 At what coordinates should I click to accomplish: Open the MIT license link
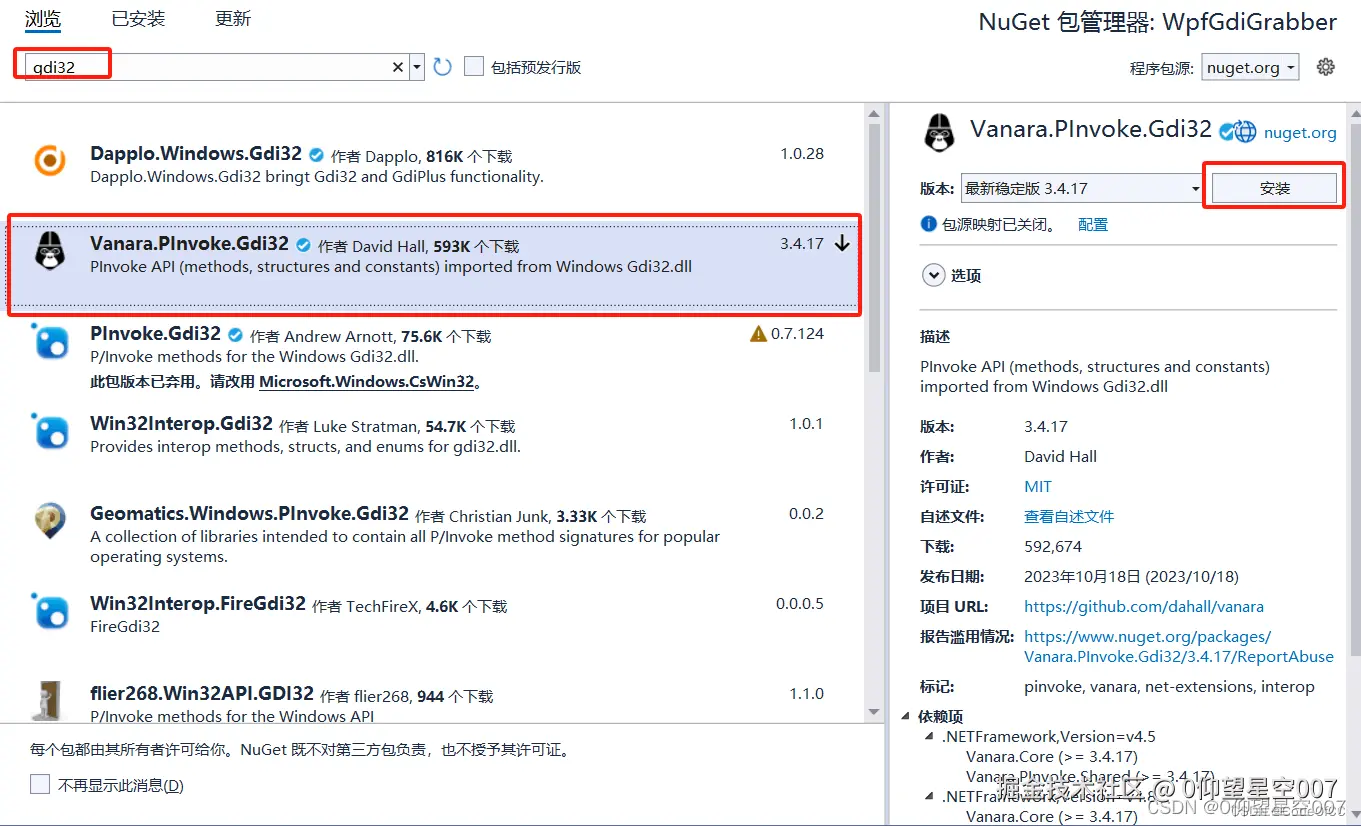(1038, 486)
